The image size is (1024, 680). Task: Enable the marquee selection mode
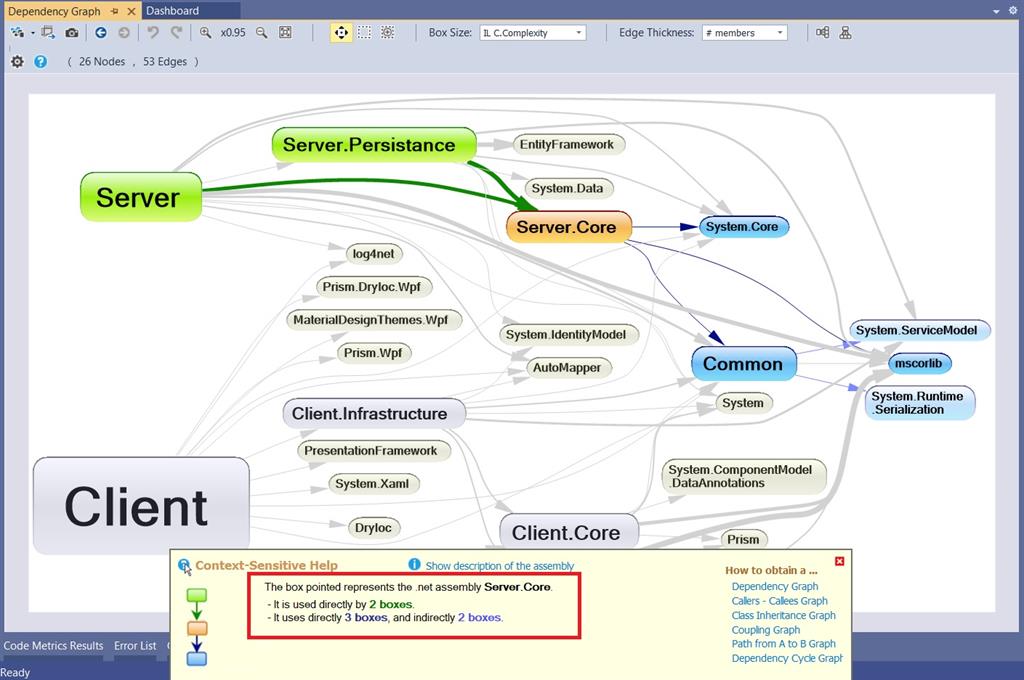click(x=363, y=32)
